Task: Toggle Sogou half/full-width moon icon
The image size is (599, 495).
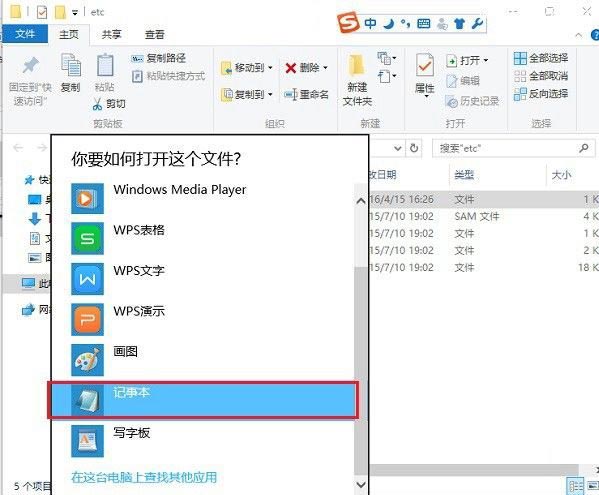Action: tap(389, 24)
